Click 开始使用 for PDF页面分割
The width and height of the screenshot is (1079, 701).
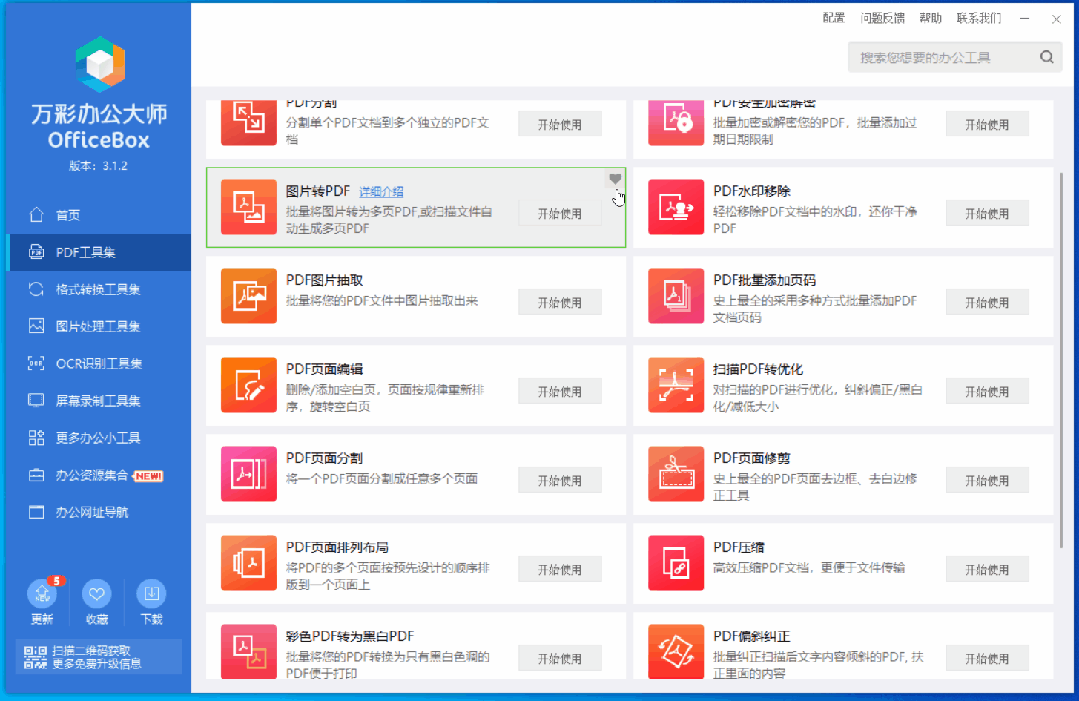tap(559, 480)
